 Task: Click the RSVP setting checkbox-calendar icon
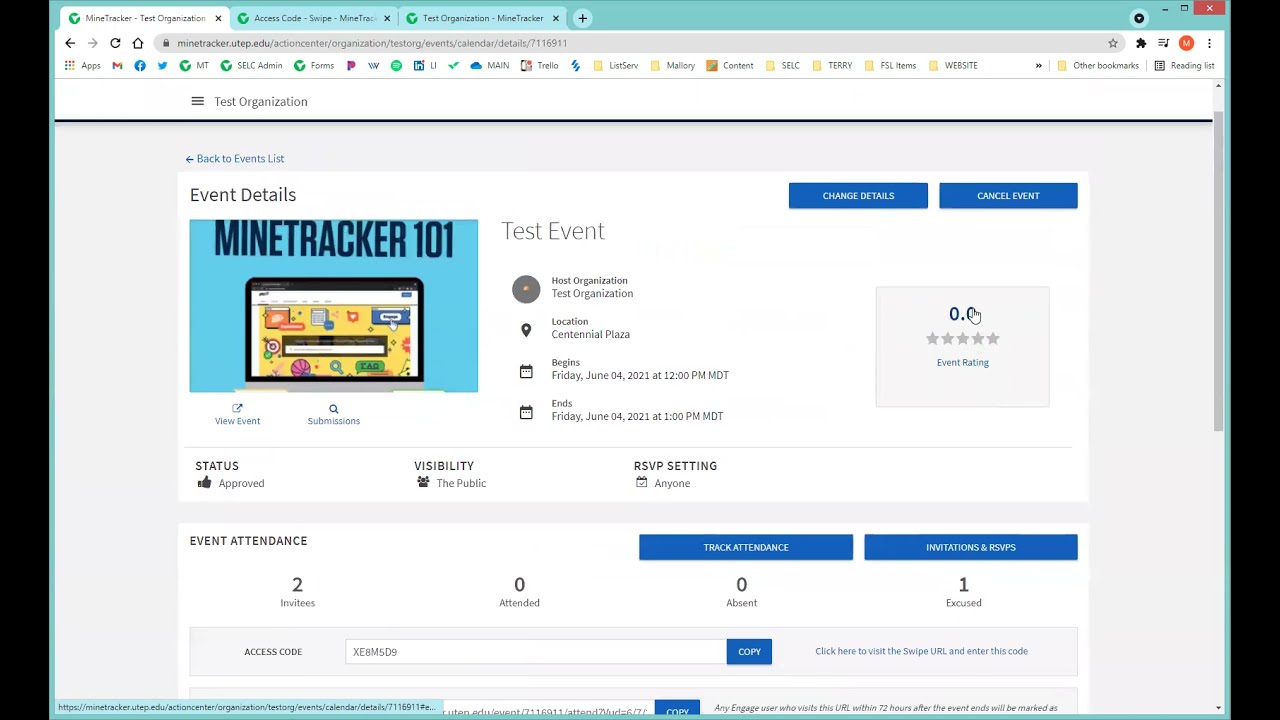pyautogui.click(x=641, y=483)
